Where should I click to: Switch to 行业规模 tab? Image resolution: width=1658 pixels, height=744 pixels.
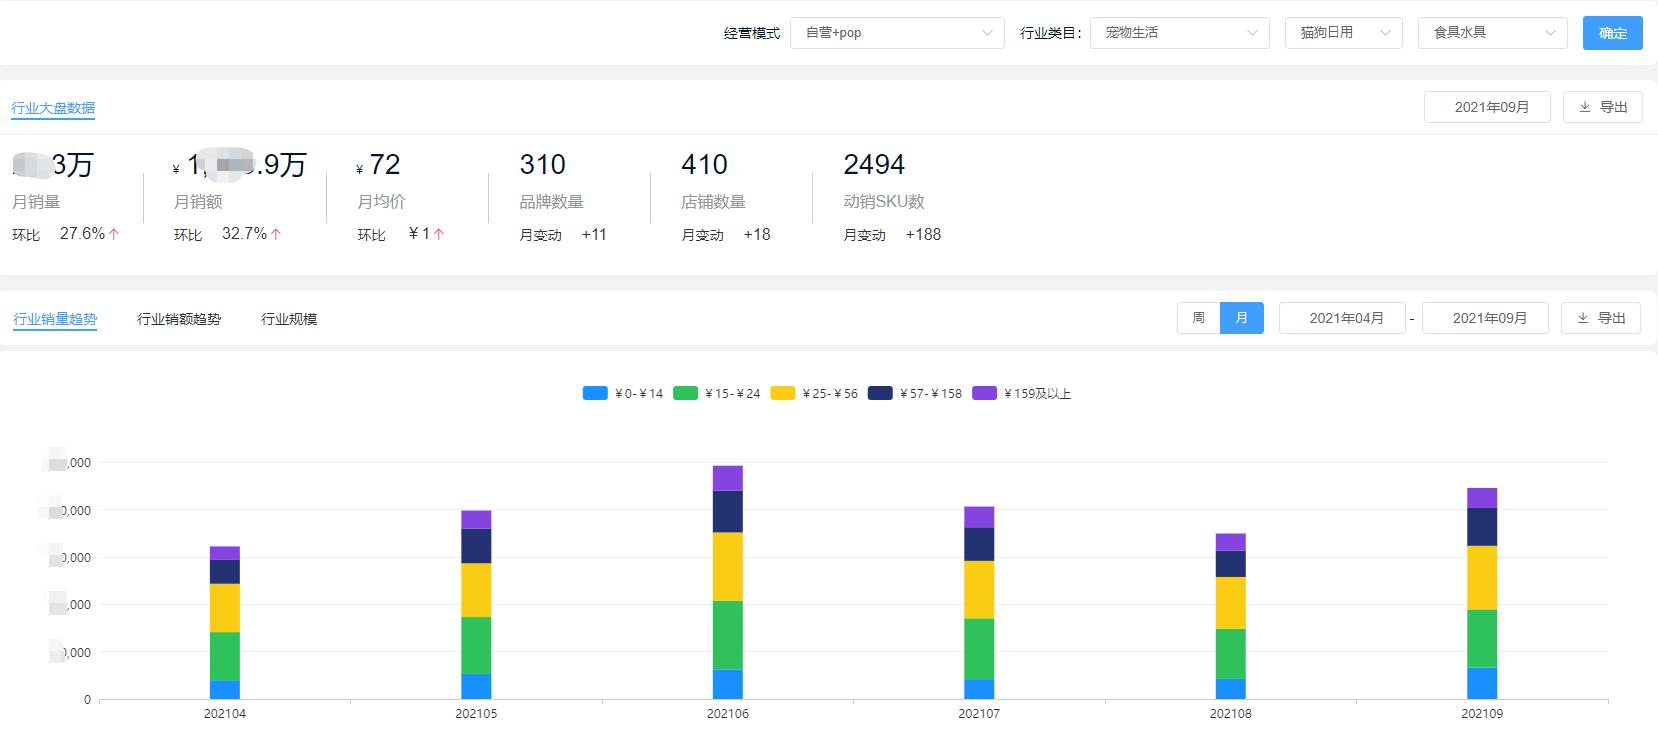(x=289, y=319)
